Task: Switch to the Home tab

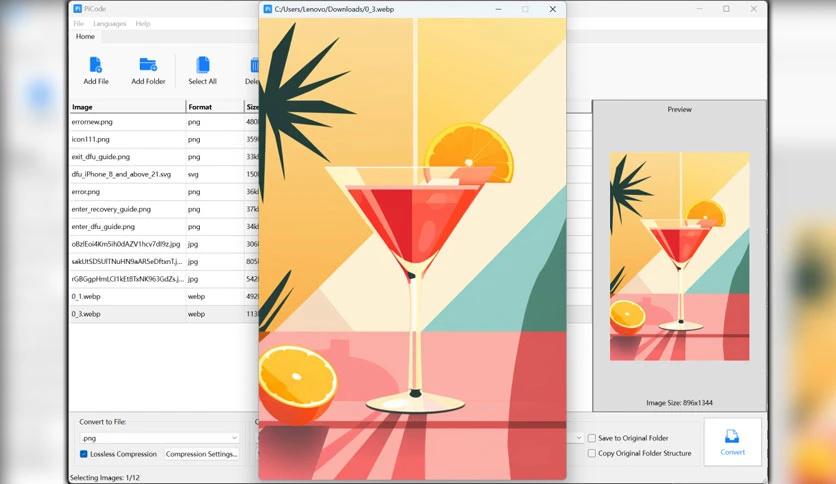Action: [85, 36]
